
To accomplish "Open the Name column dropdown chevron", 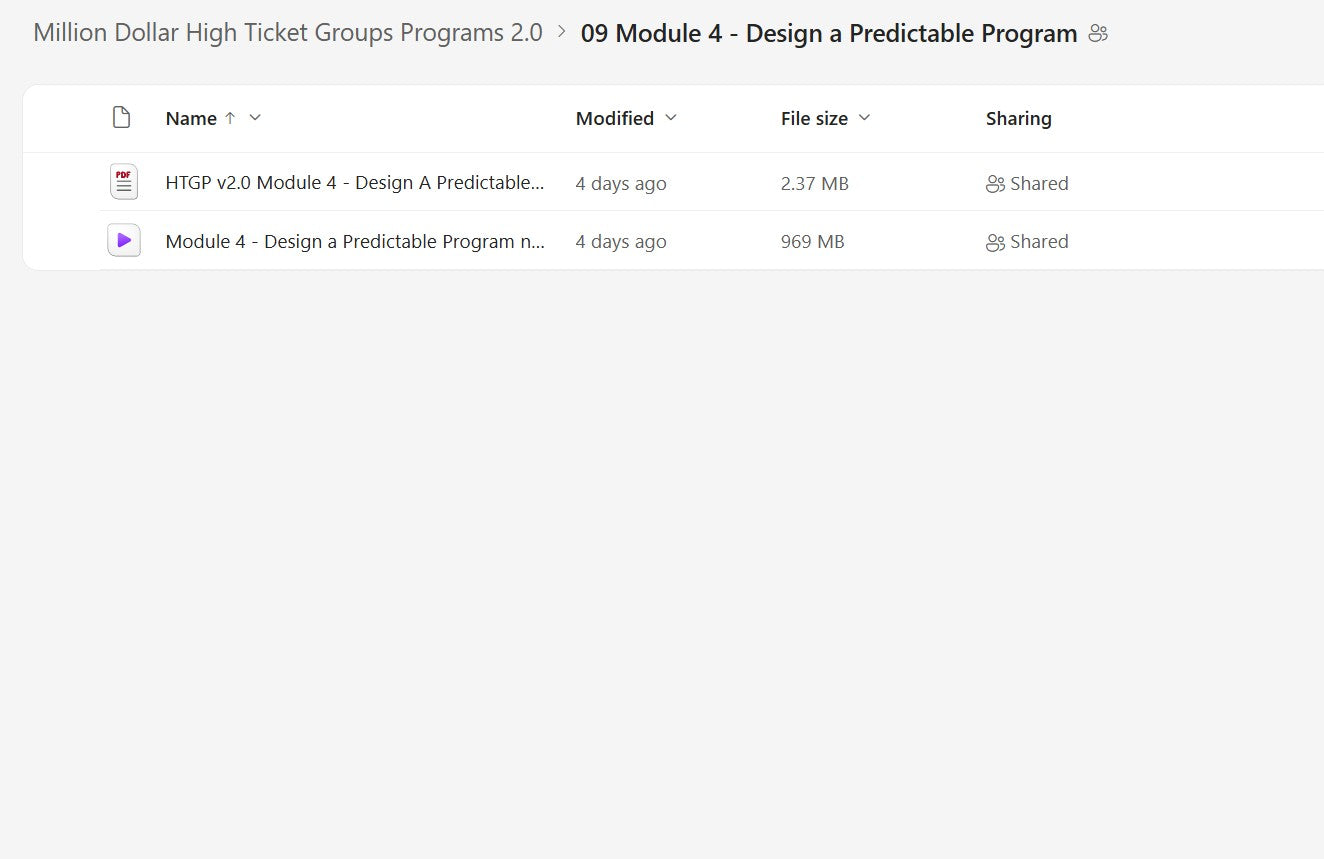I will click(255, 118).
